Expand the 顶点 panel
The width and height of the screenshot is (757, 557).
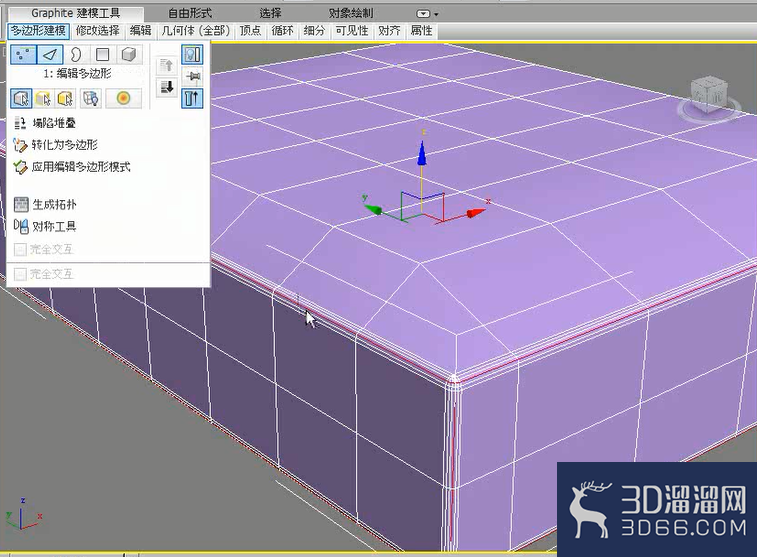pyautogui.click(x=250, y=31)
